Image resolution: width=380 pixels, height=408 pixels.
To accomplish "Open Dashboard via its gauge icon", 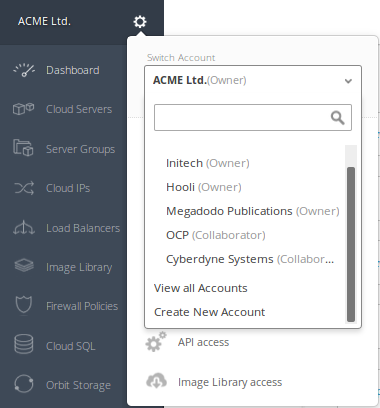I will (x=24, y=70).
